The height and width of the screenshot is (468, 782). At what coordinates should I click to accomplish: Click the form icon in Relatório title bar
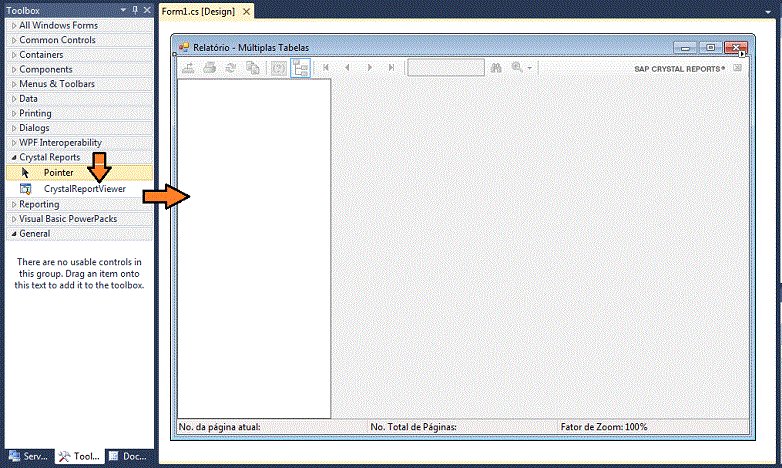tap(184, 47)
